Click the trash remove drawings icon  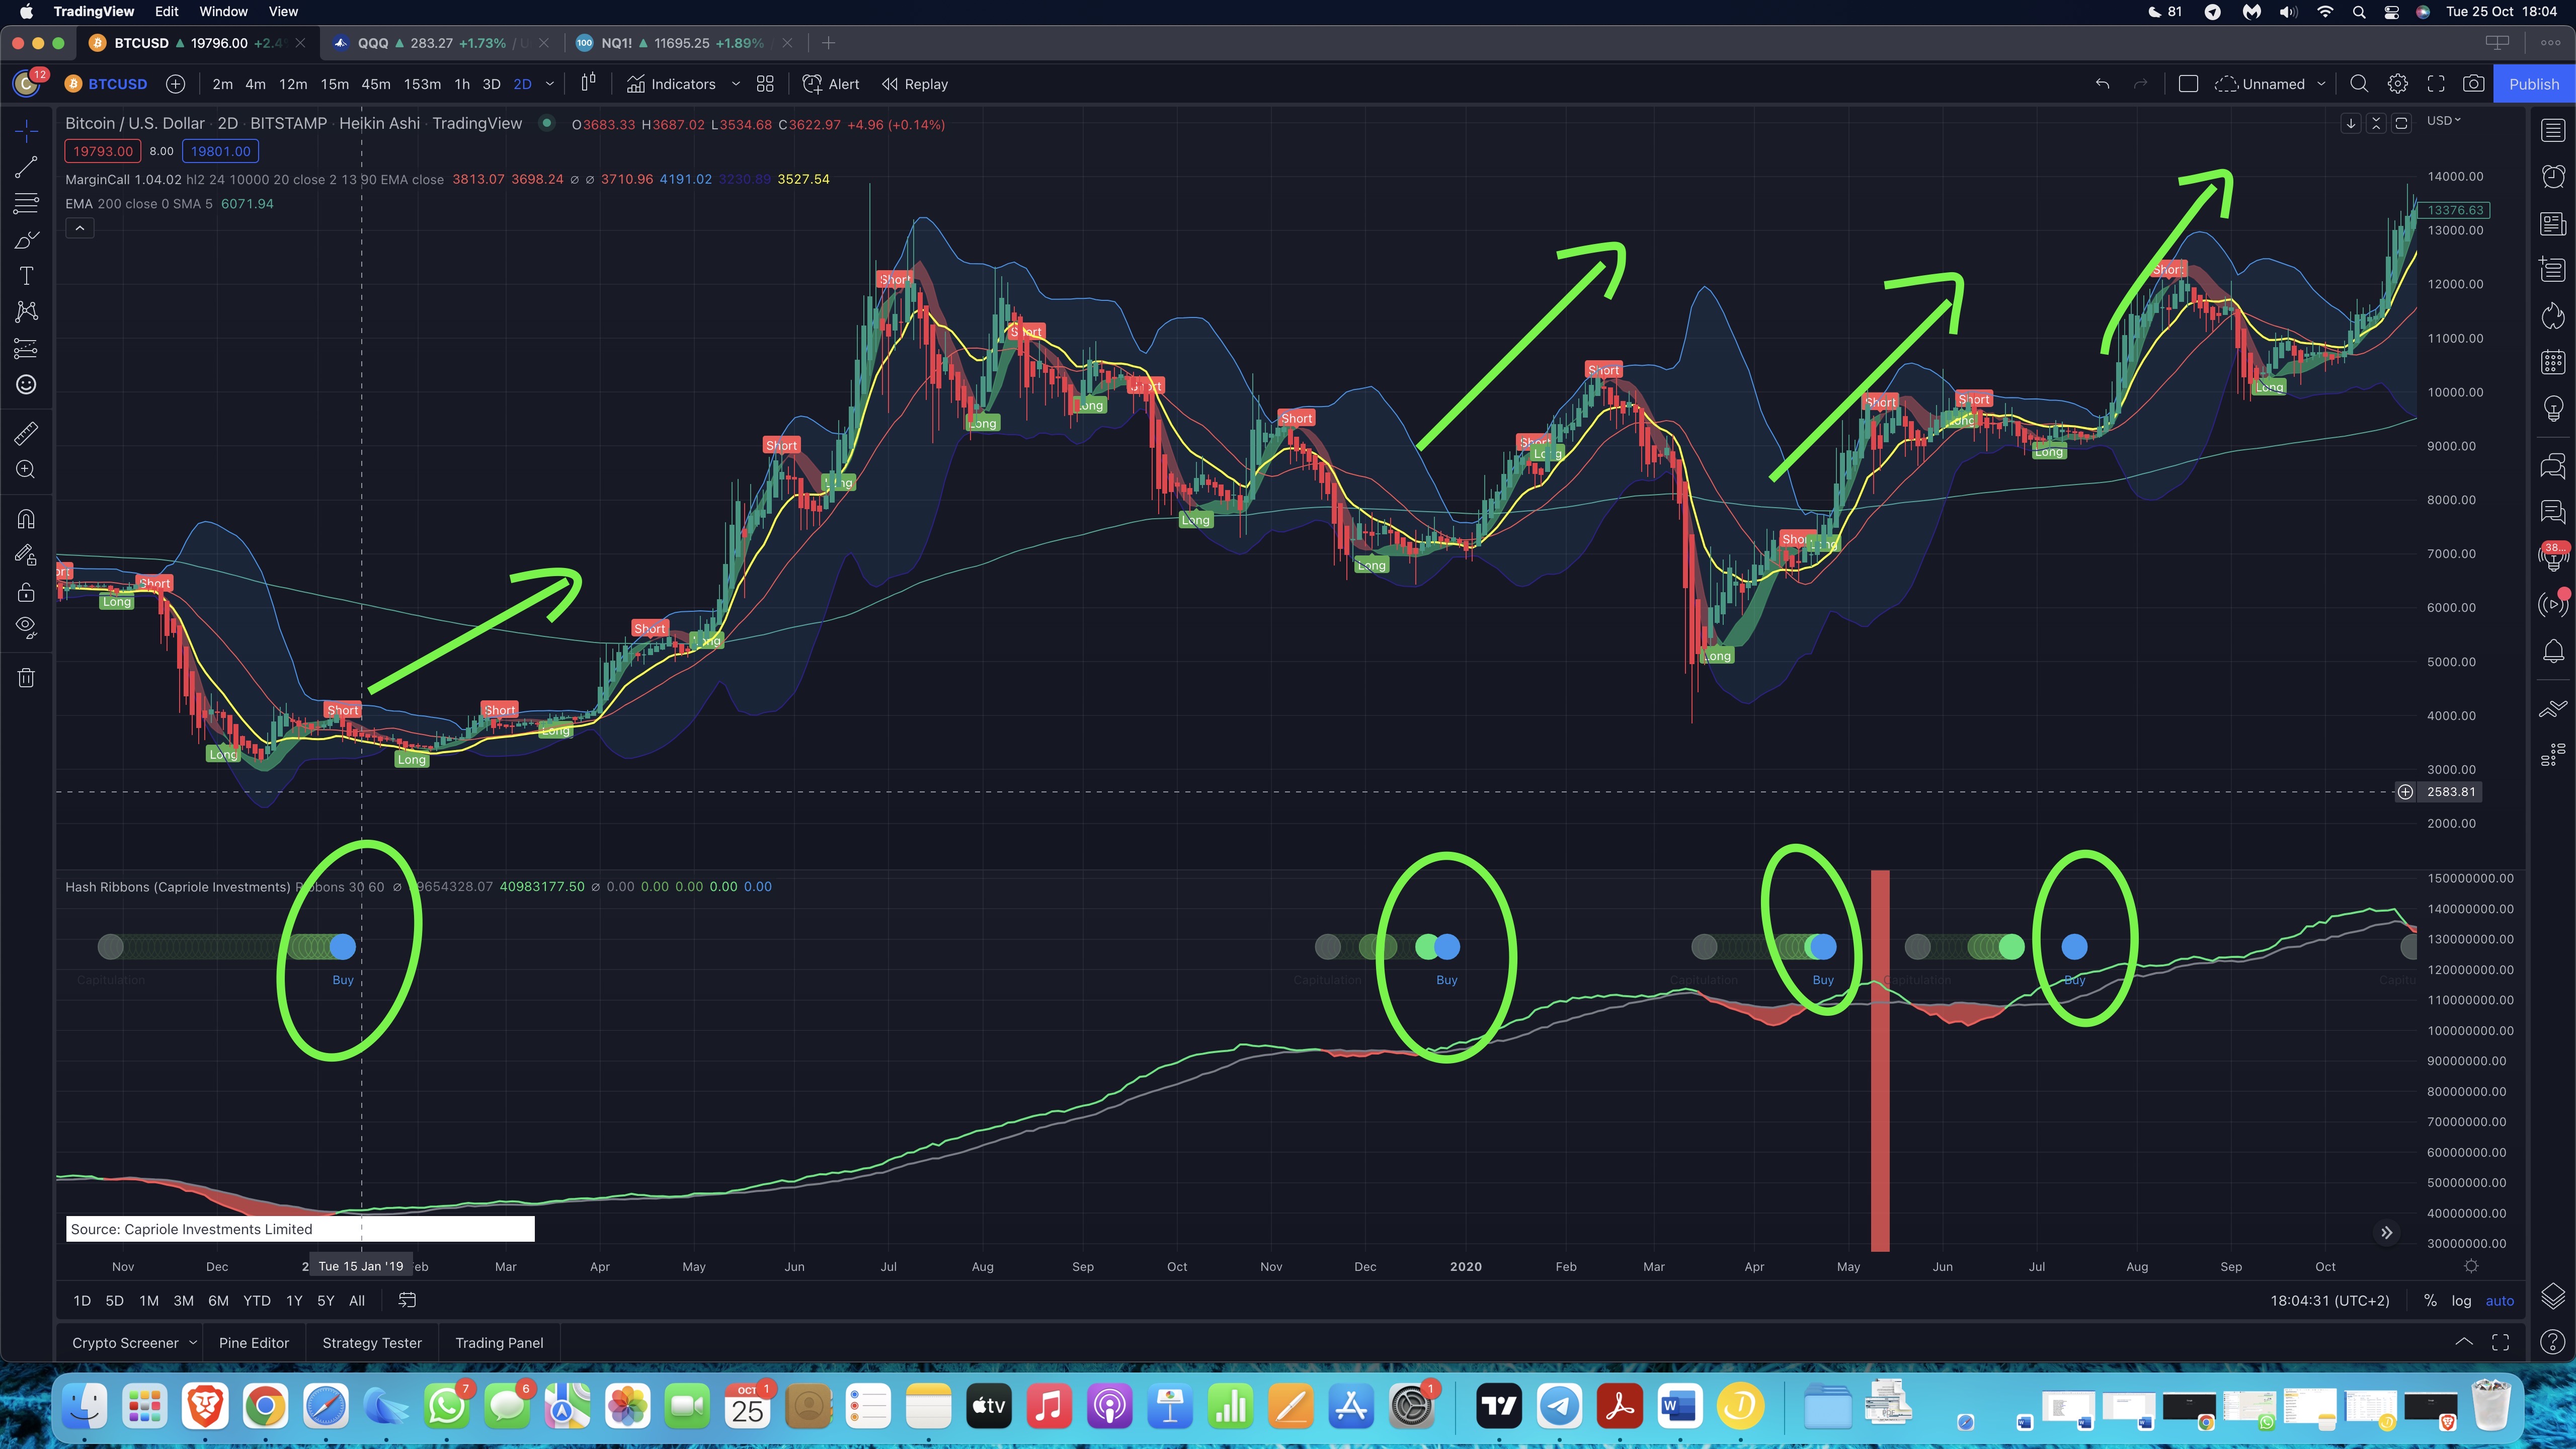(x=27, y=678)
